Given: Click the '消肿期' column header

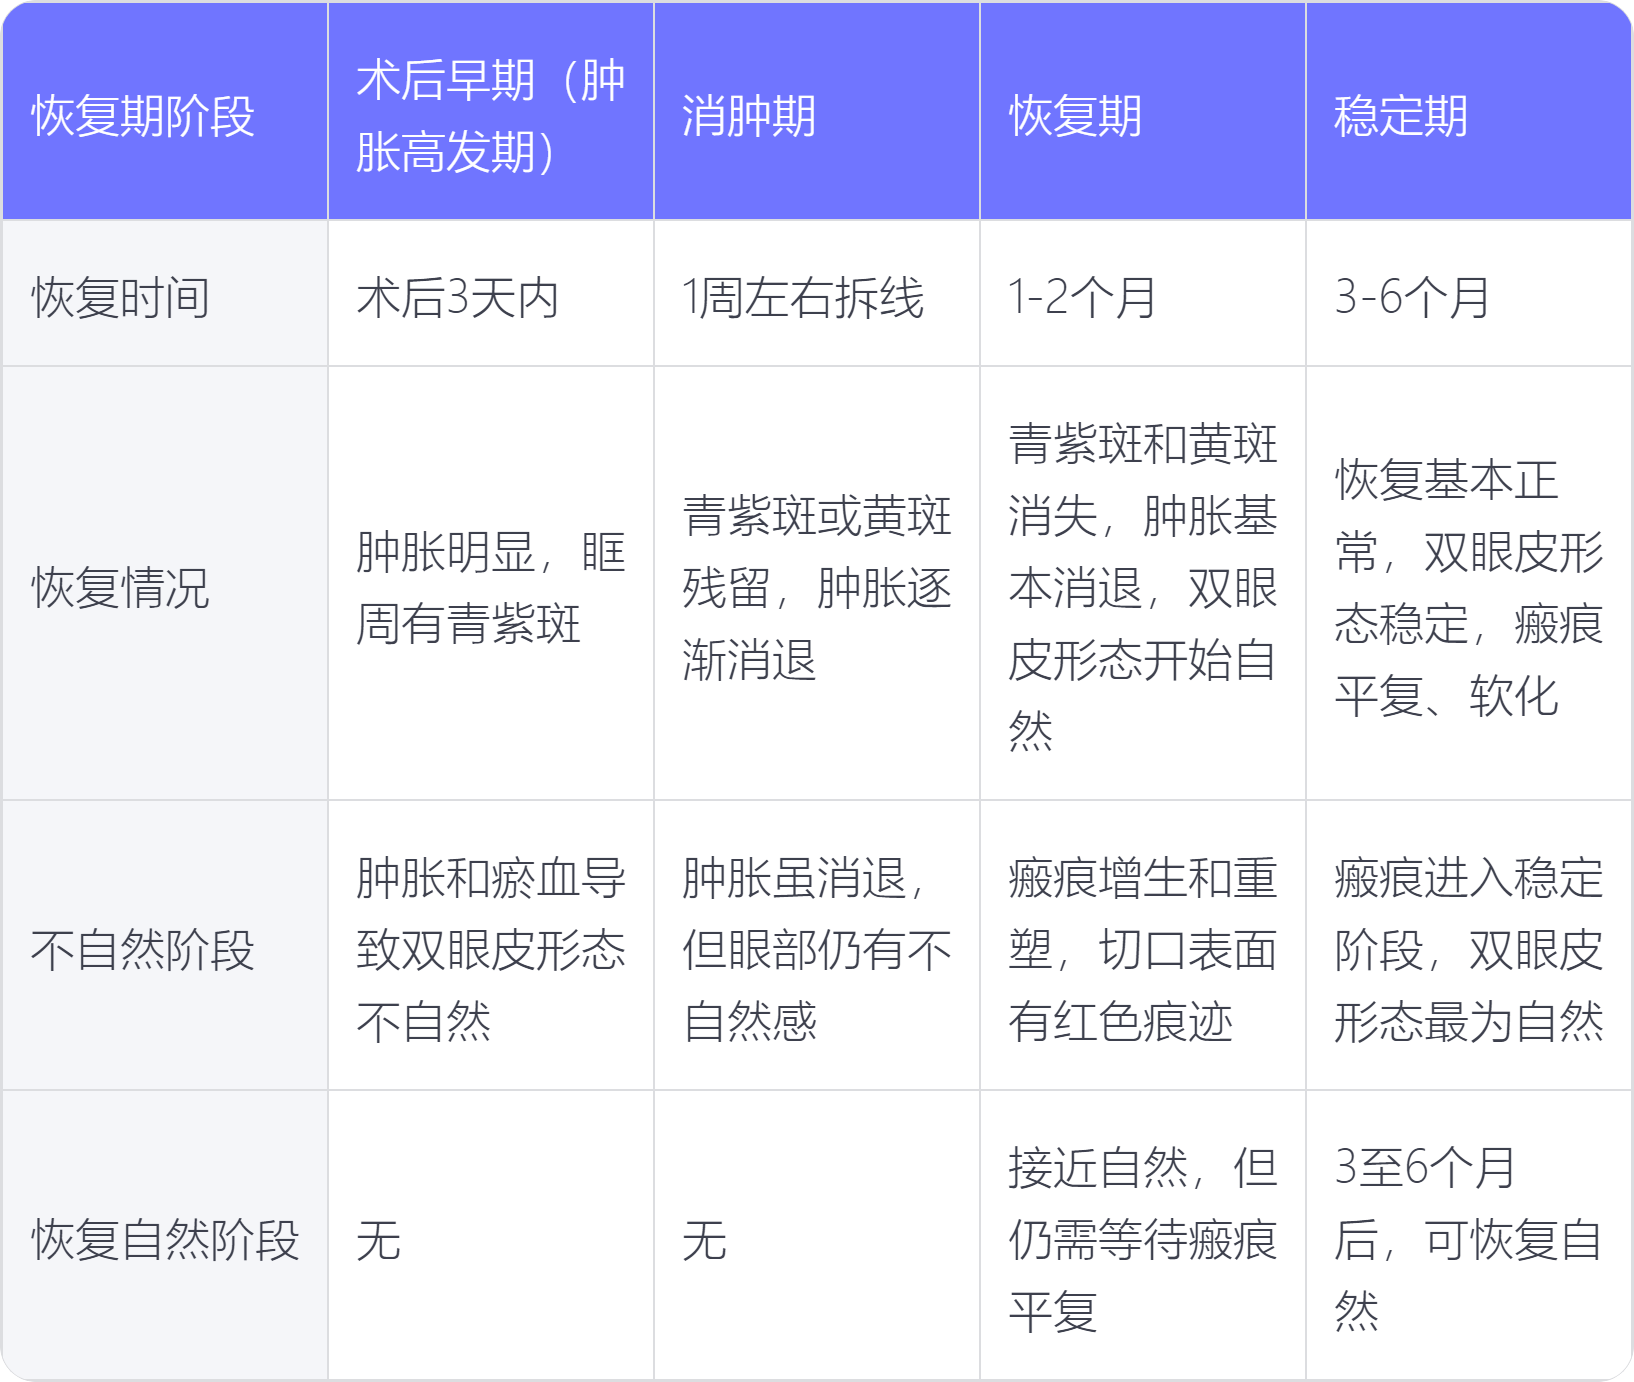Looking at the screenshot, I should click(749, 116).
